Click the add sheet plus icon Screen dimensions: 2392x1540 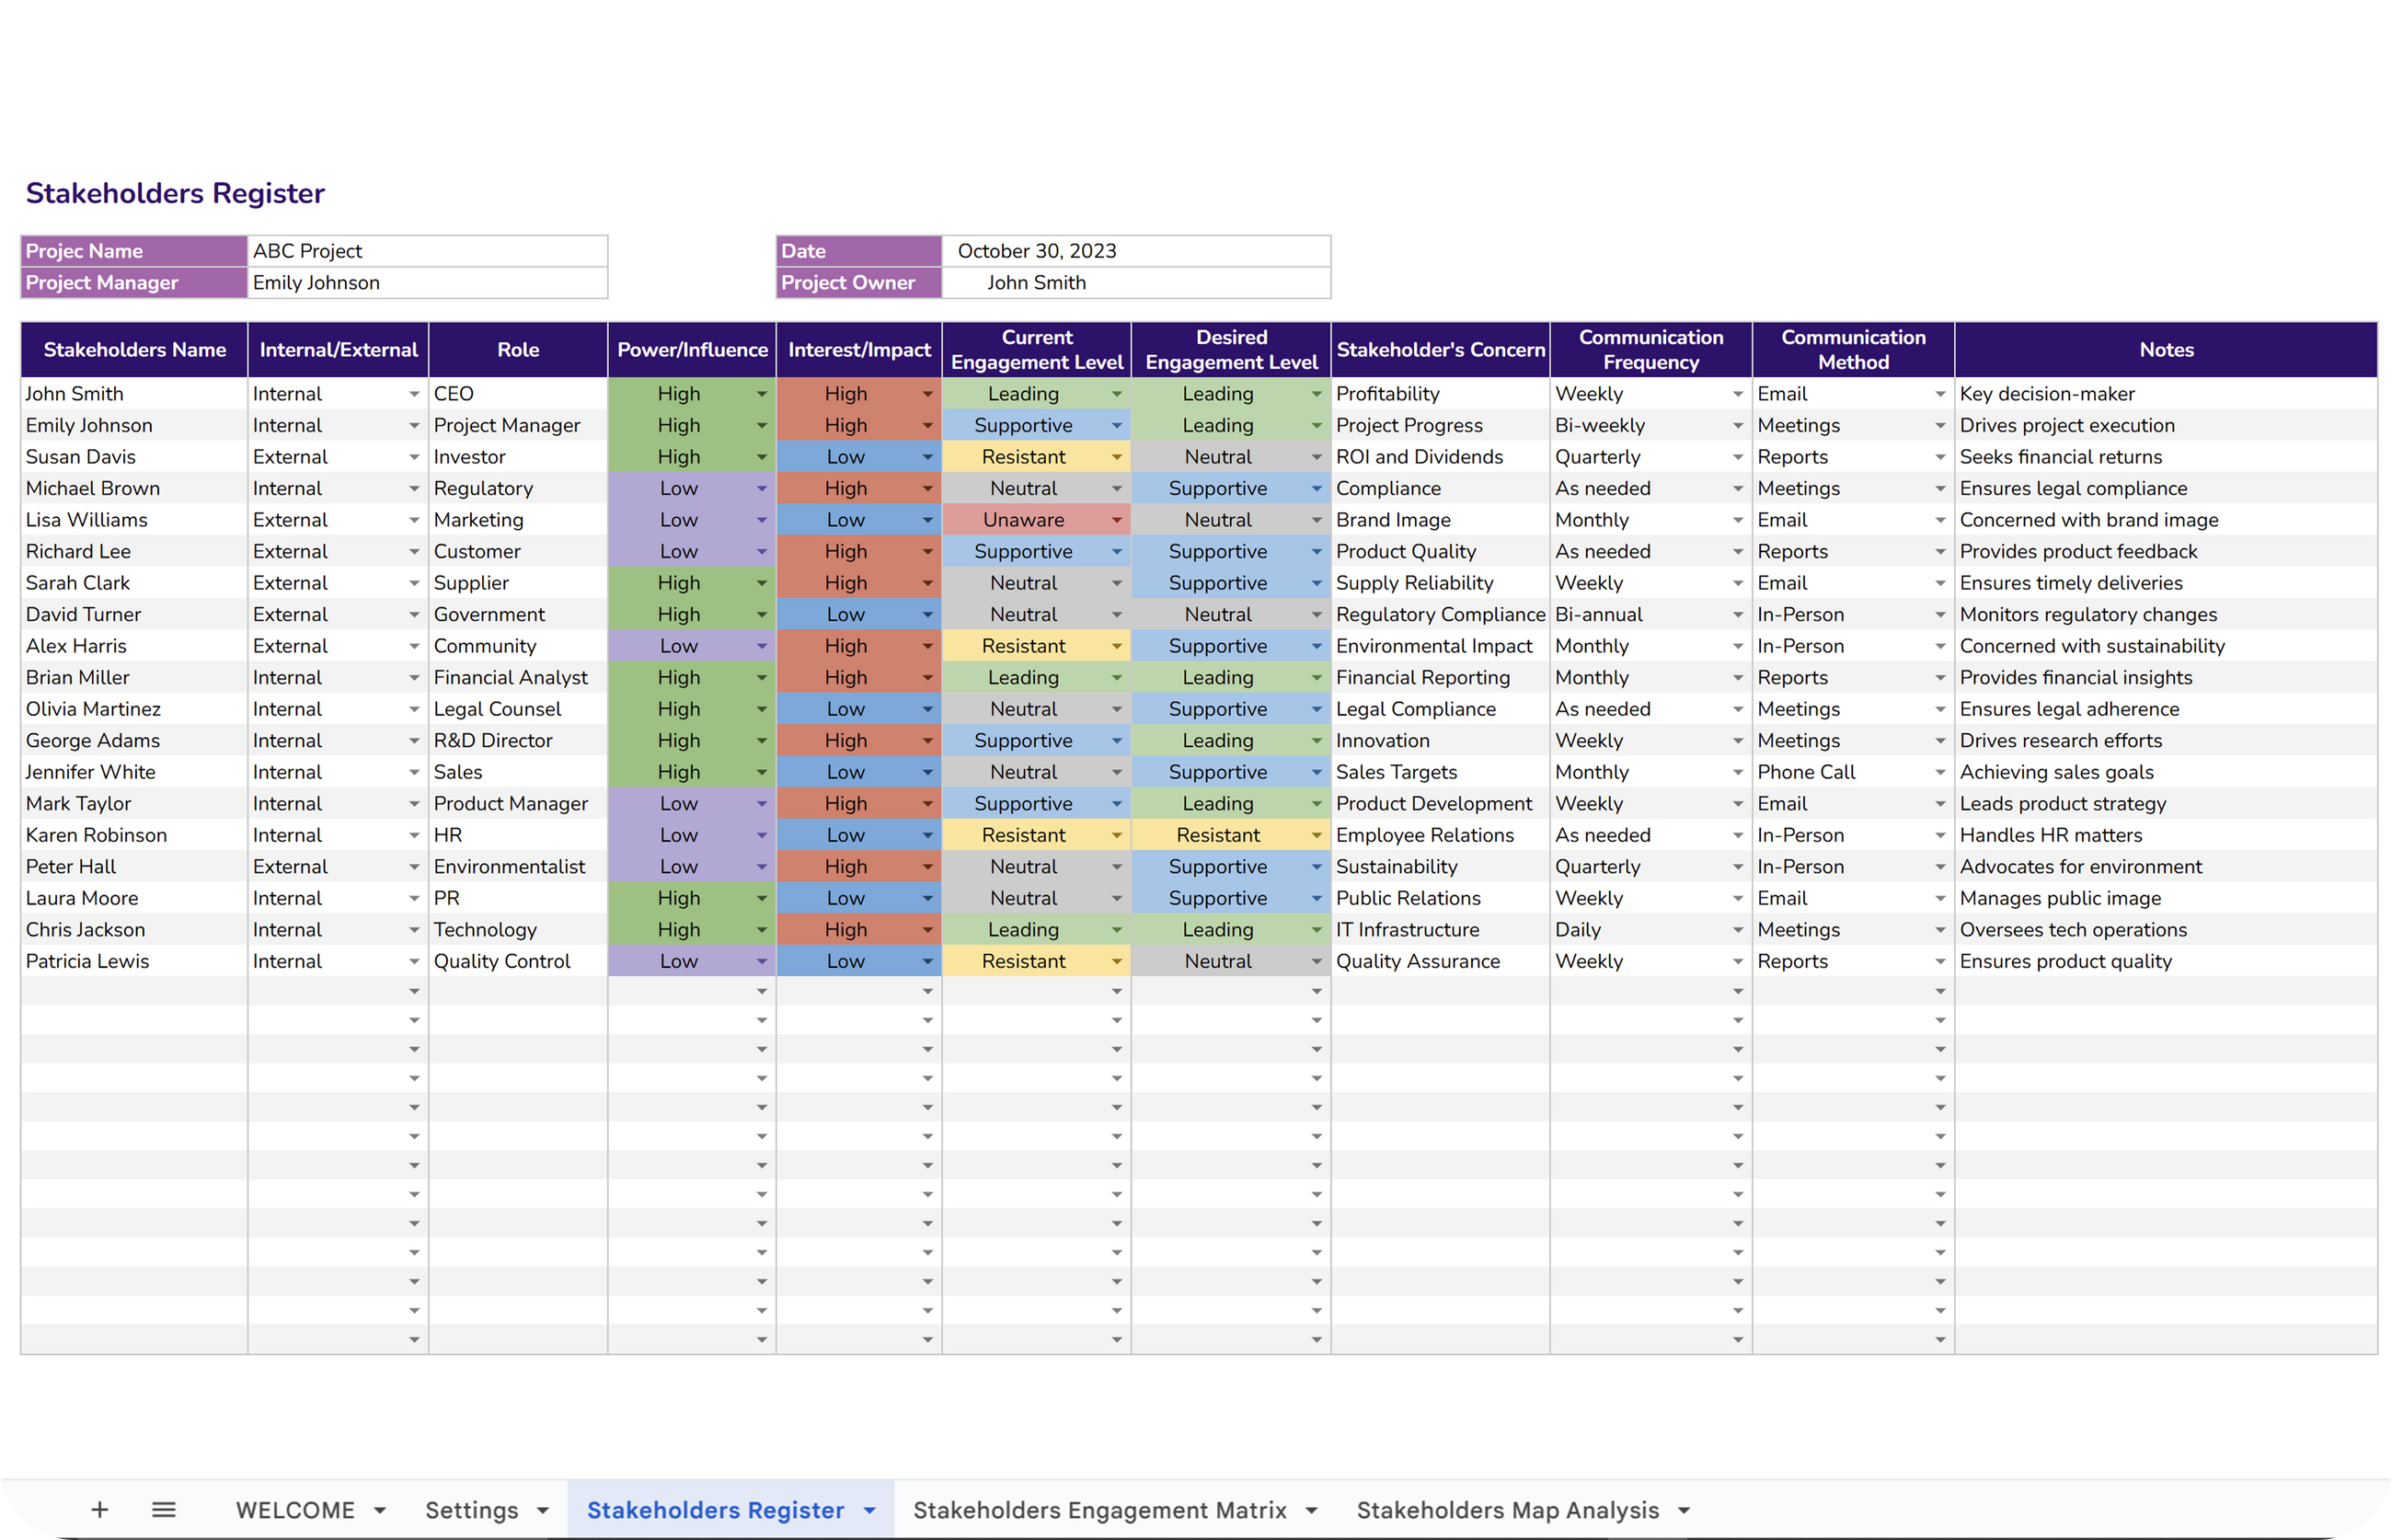pos(99,1510)
